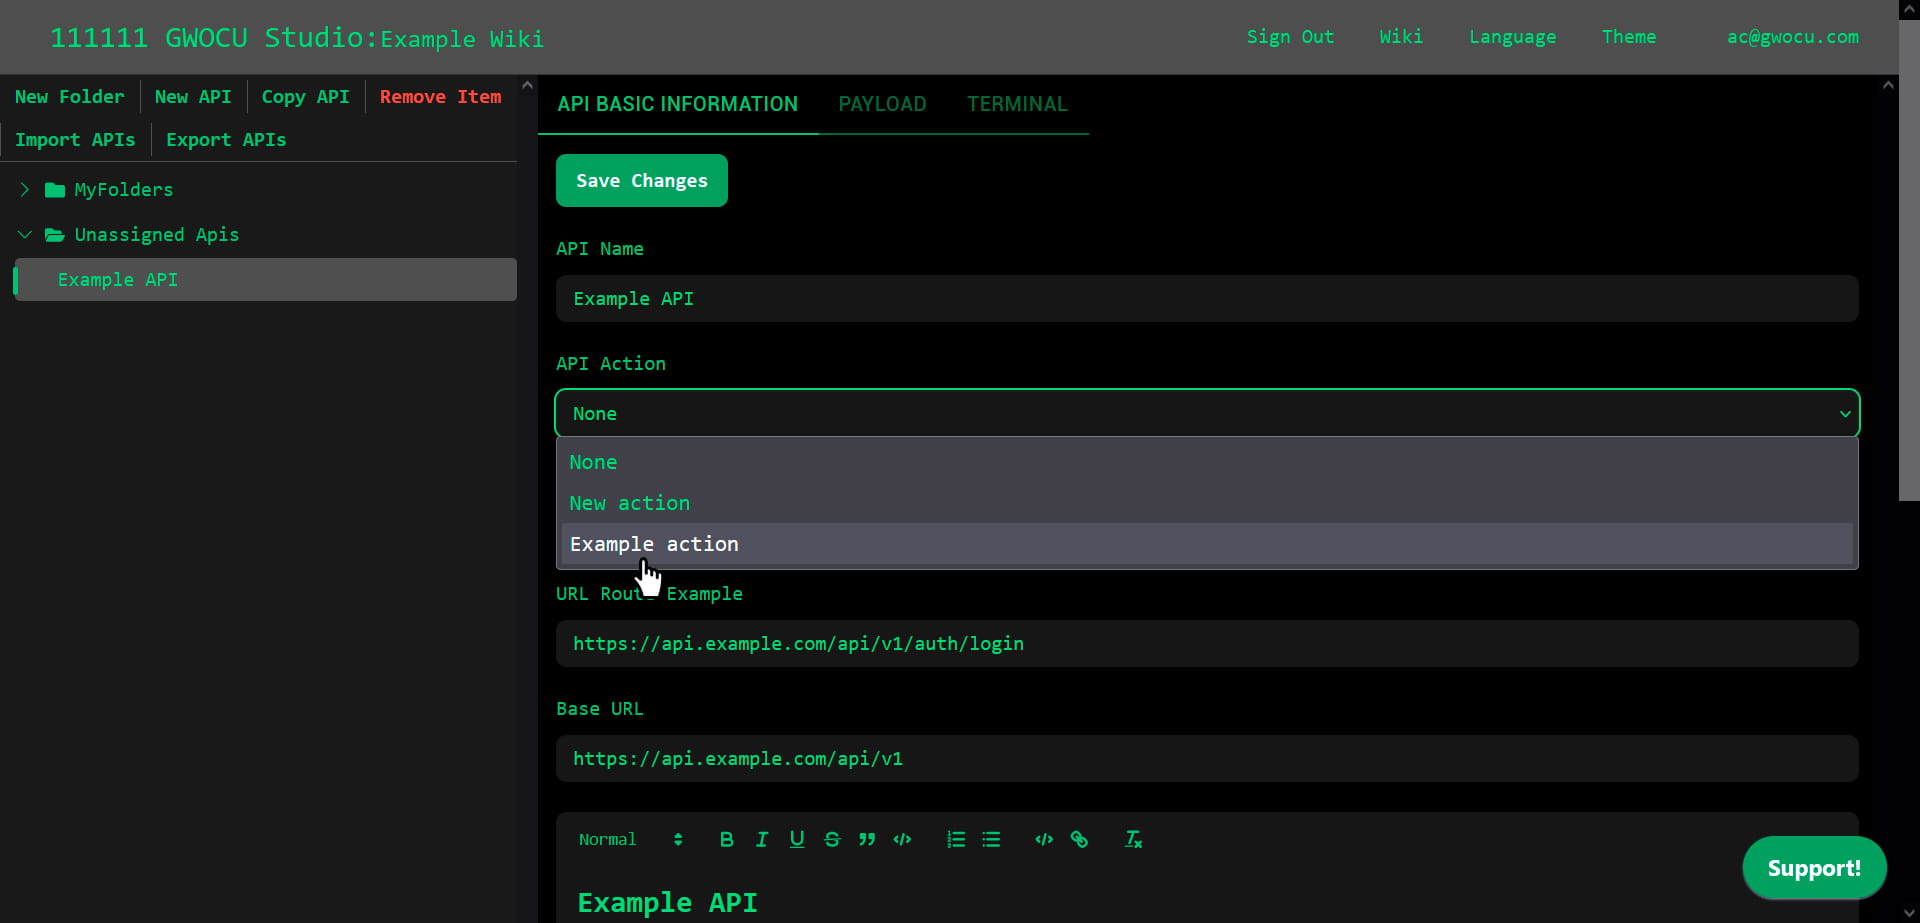Screen dimensions: 1920x923
Task: Click Export APIs
Action: tap(226, 140)
